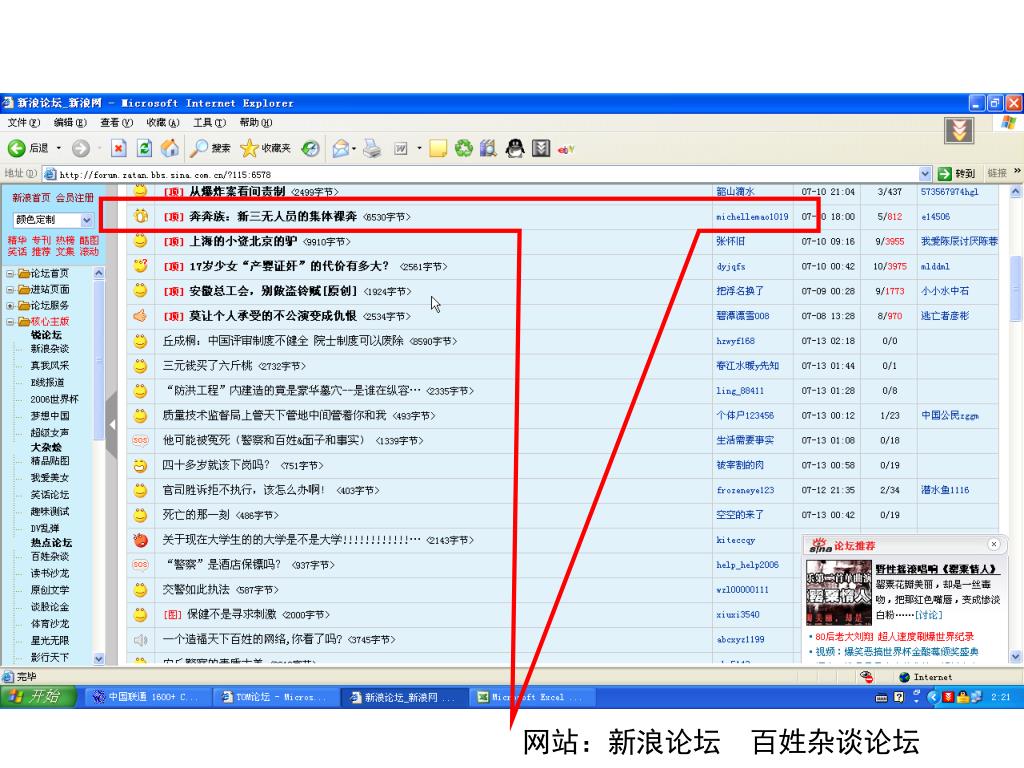1024x768 pixels.
Task: Click the green recycle toolbar icon
Action: (464, 149)
